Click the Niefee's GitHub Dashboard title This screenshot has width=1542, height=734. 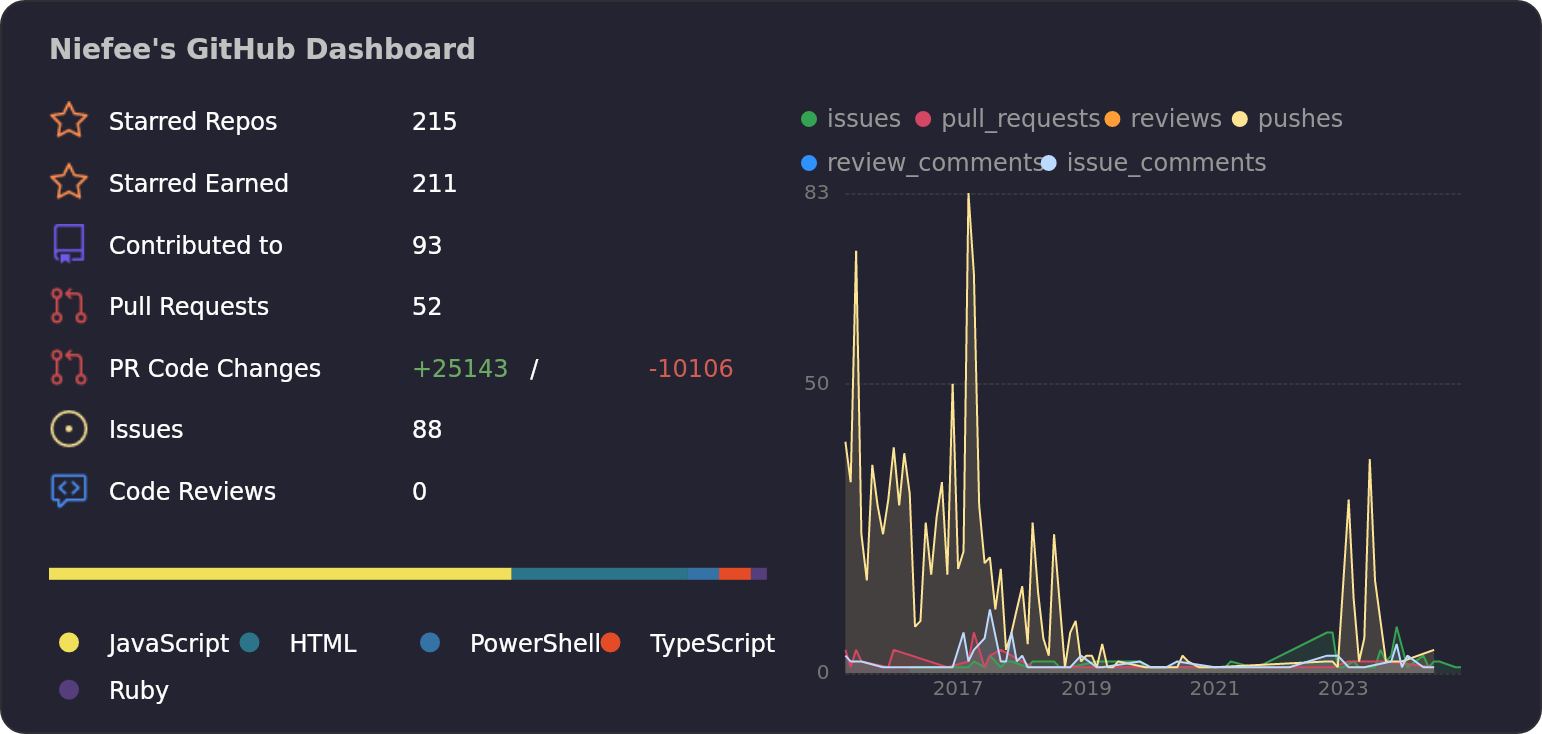(x=262, y=50)
